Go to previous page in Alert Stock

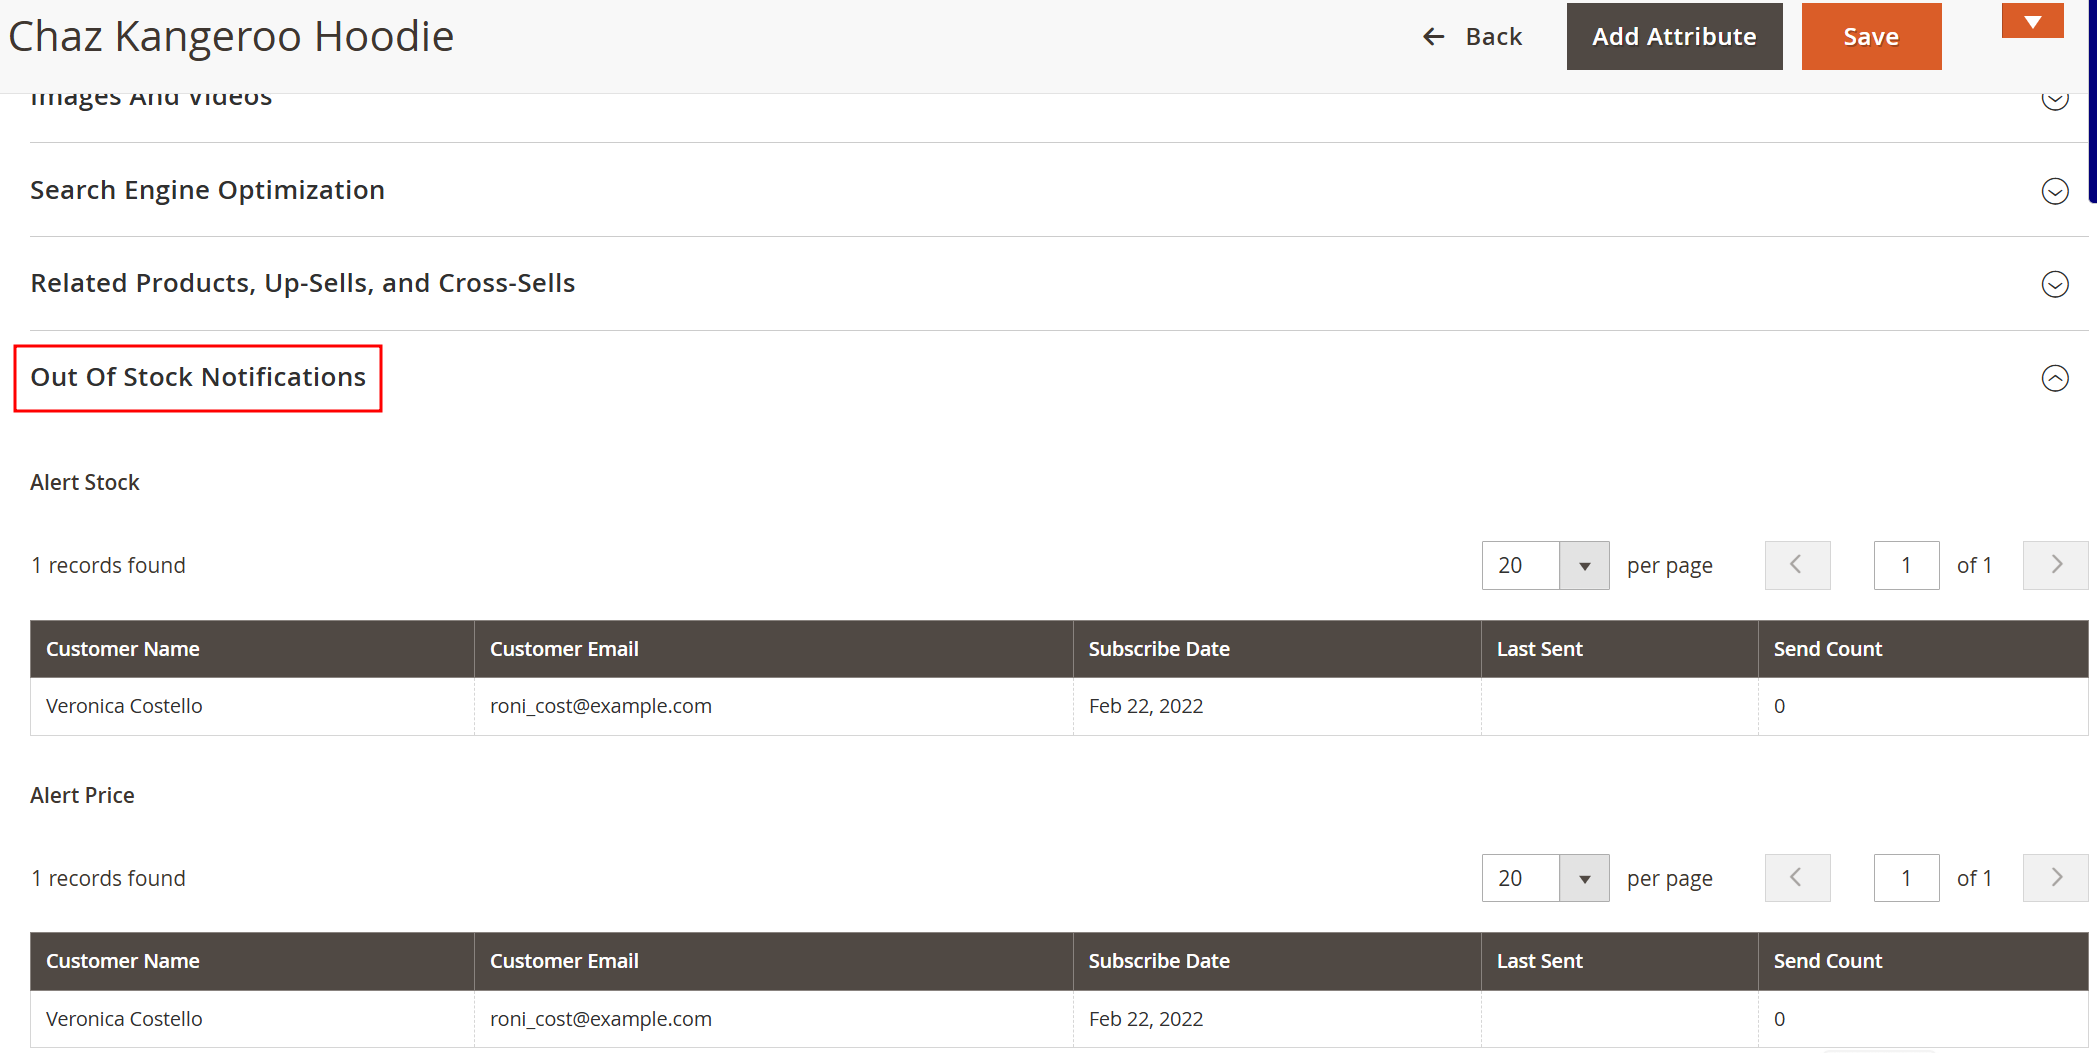click(x=1796, y=566)
